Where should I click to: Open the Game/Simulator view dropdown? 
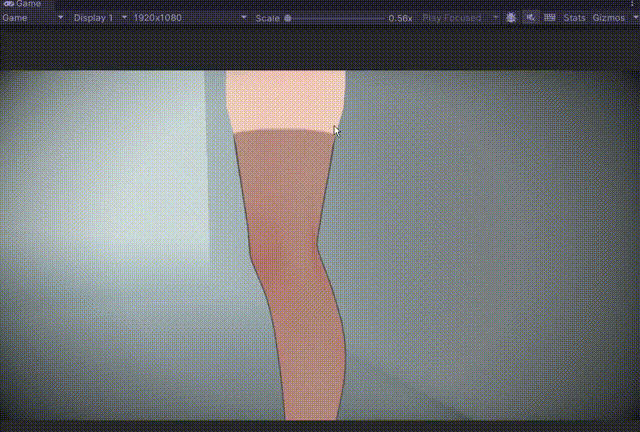(33, 18)
